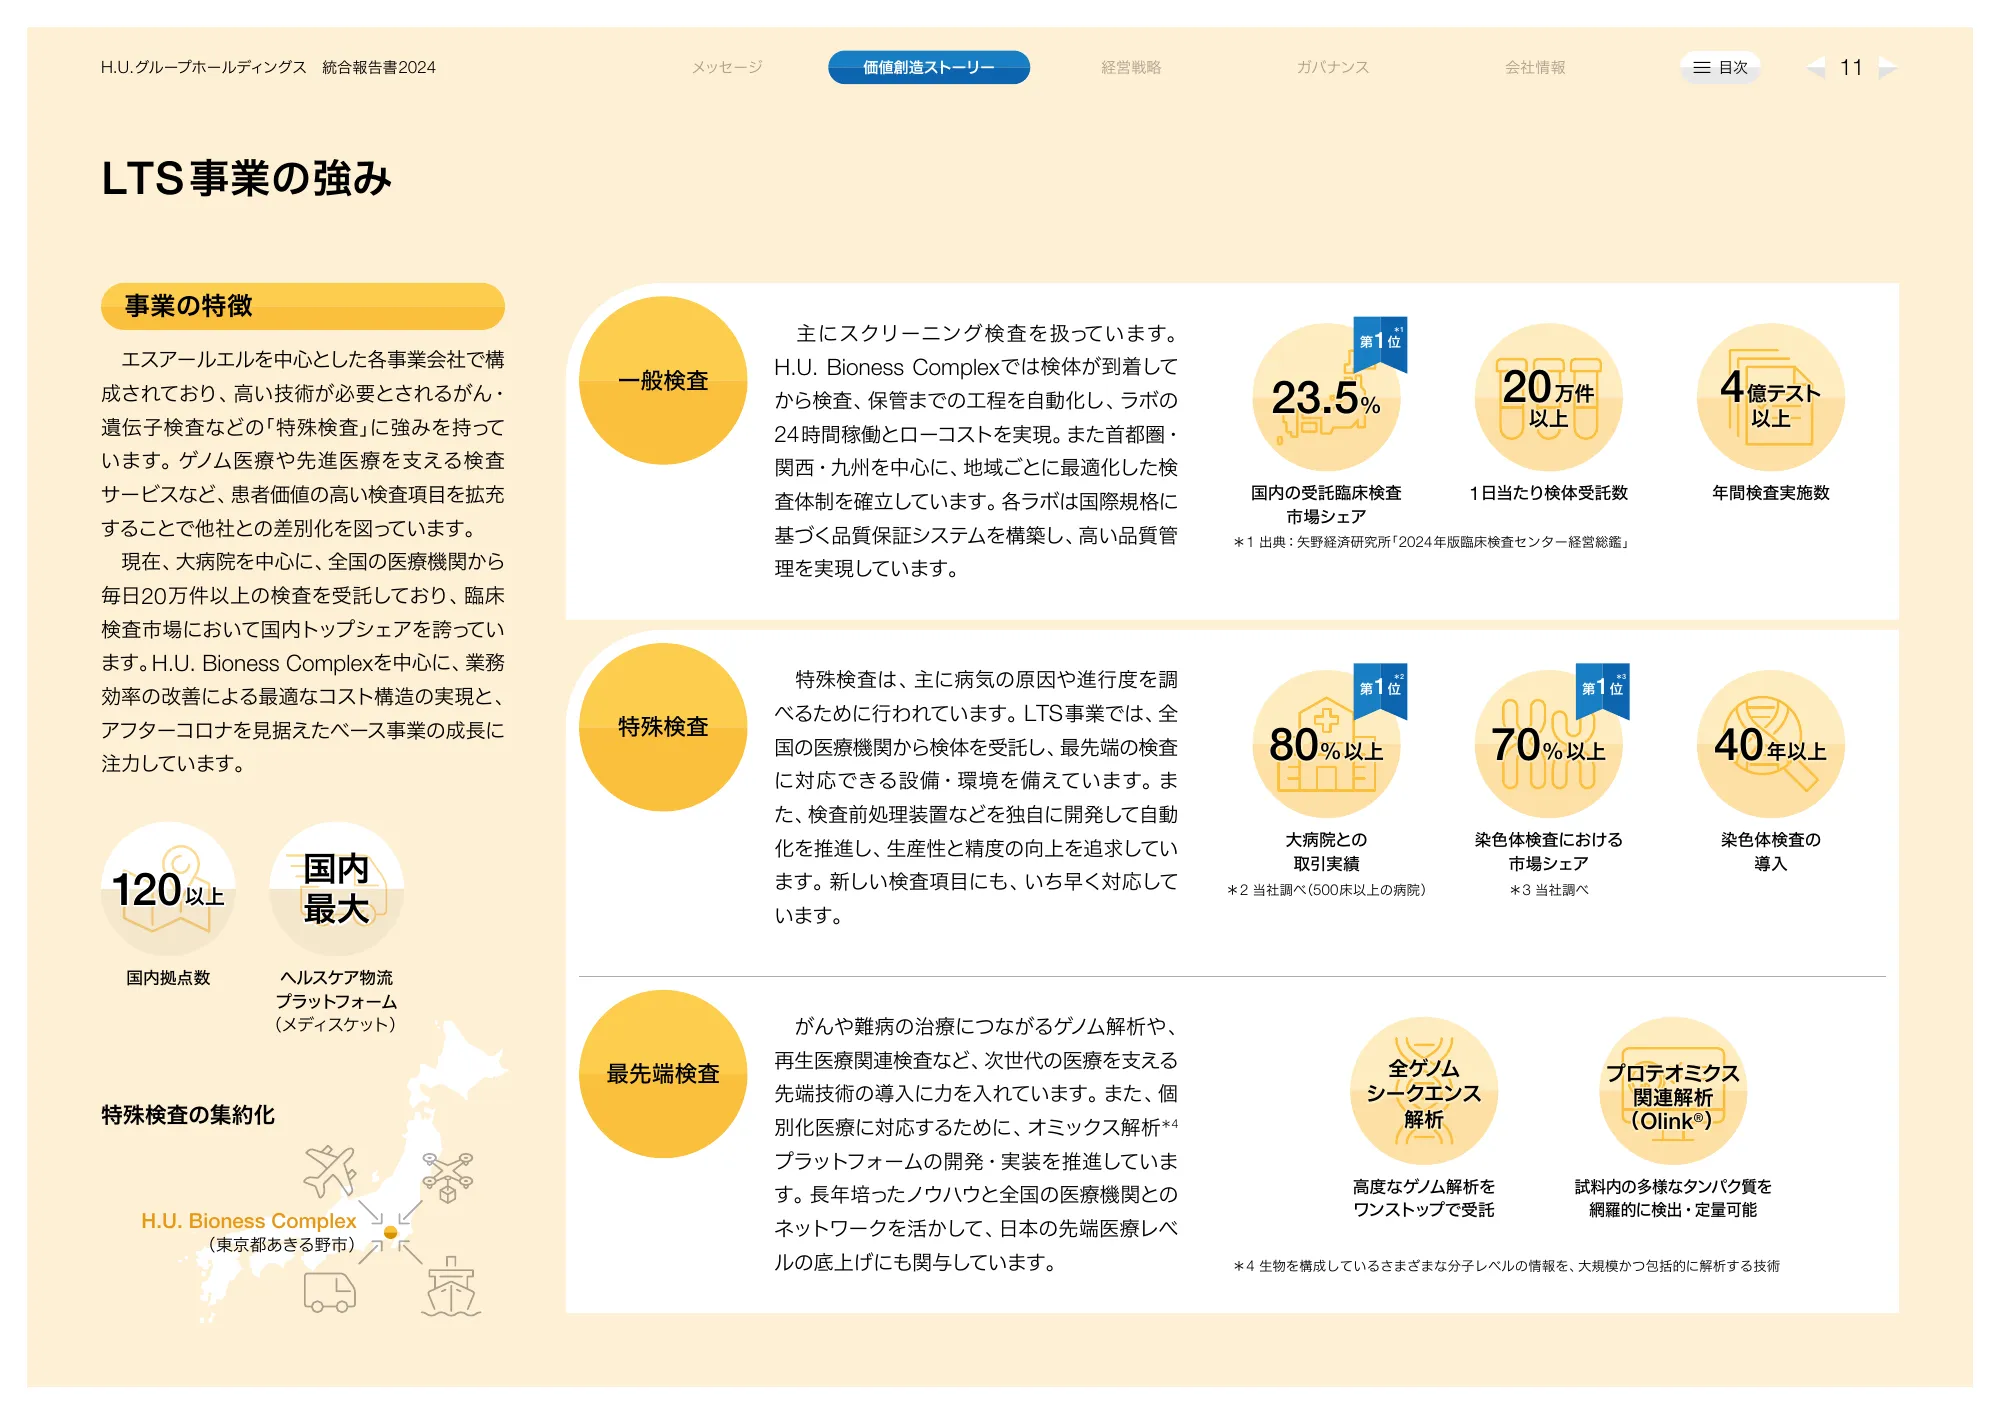This screenshot has height=1415, width=2000.
Task: Click the 23.5% market share icon
Action: click(1326, 397)
